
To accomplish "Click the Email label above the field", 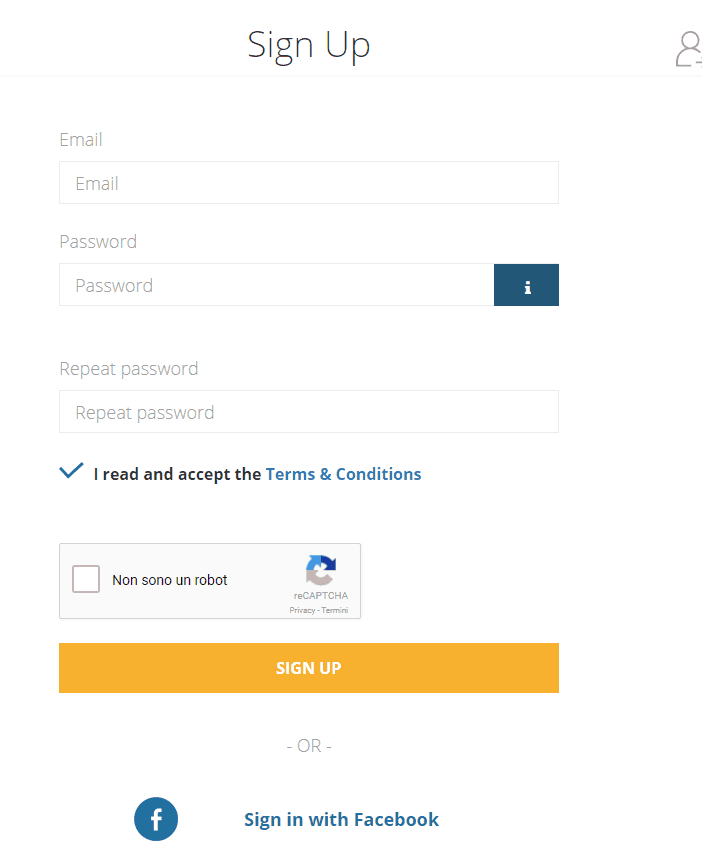I will tap(81, 140).
